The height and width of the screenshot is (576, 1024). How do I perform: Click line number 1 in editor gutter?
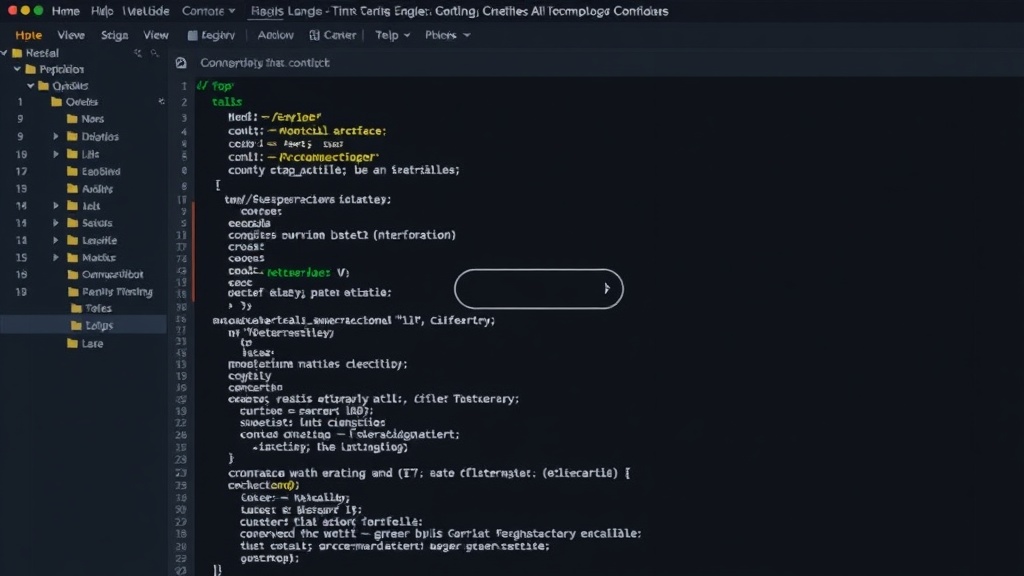tap(184, 86)
